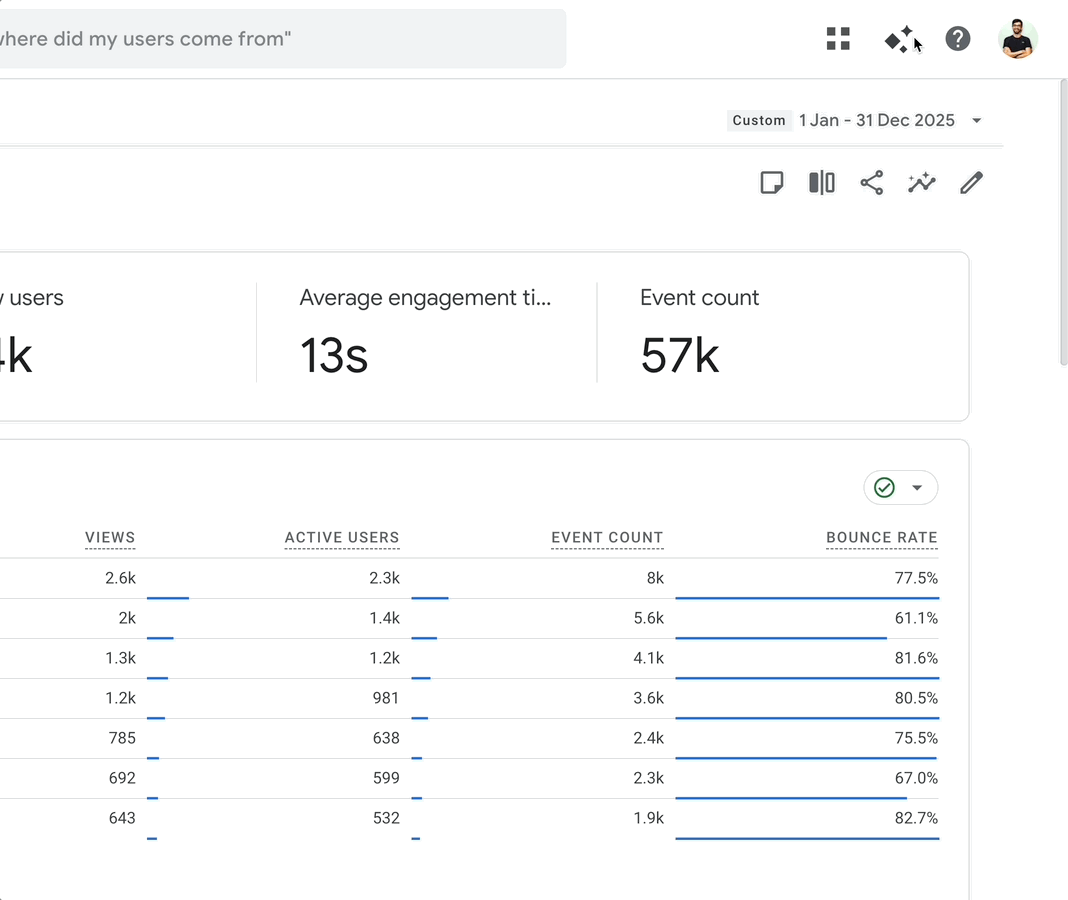The width and height of the screenshot is (1068, 900).
Task: Sort by the Active Users column
Action: (341, 537)
